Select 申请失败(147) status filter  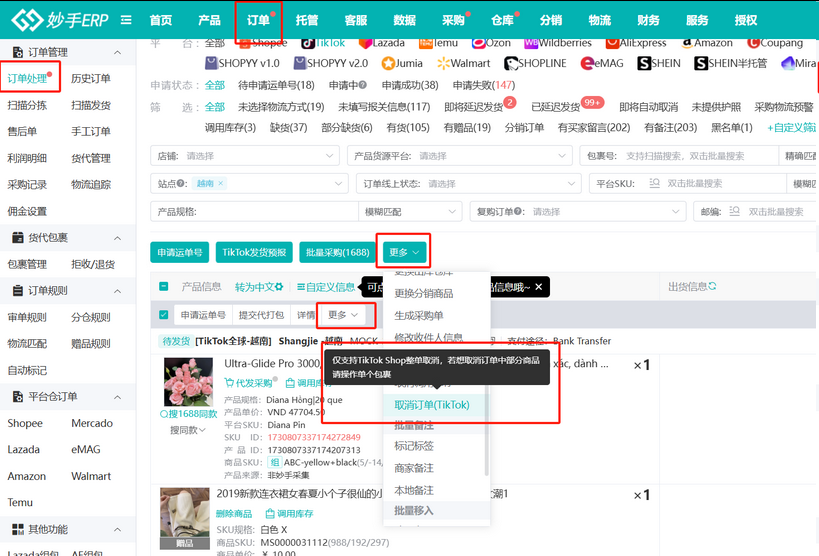pos(484,85)
